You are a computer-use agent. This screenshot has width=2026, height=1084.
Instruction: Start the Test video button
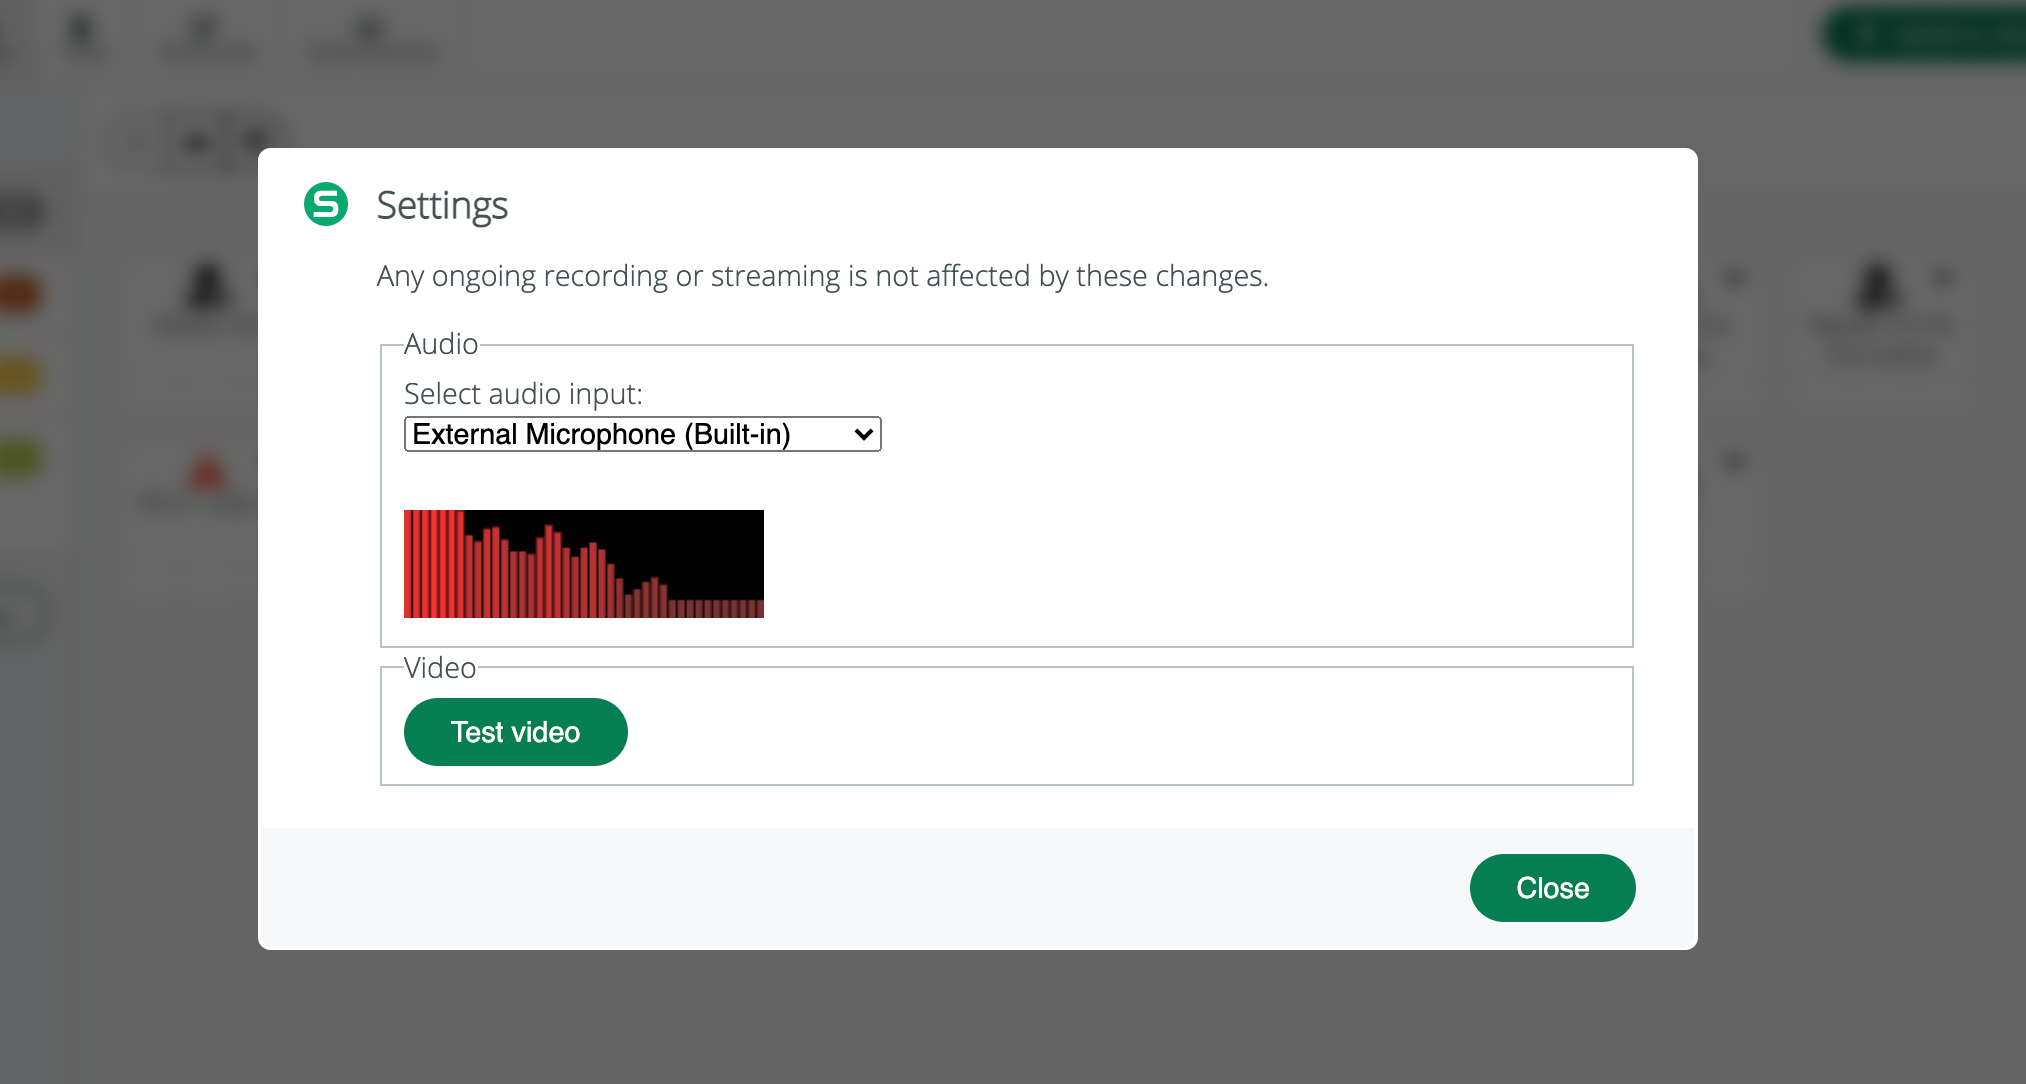pyautogui.click(x=516, y=732)
